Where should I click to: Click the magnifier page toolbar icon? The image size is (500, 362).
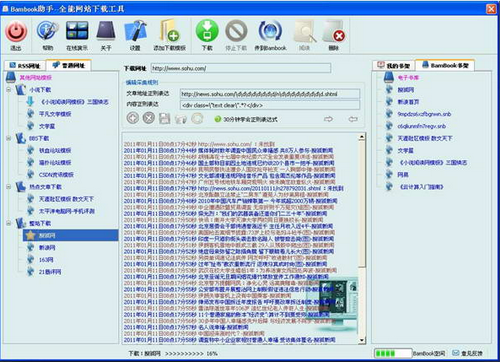tap(304, 31)
